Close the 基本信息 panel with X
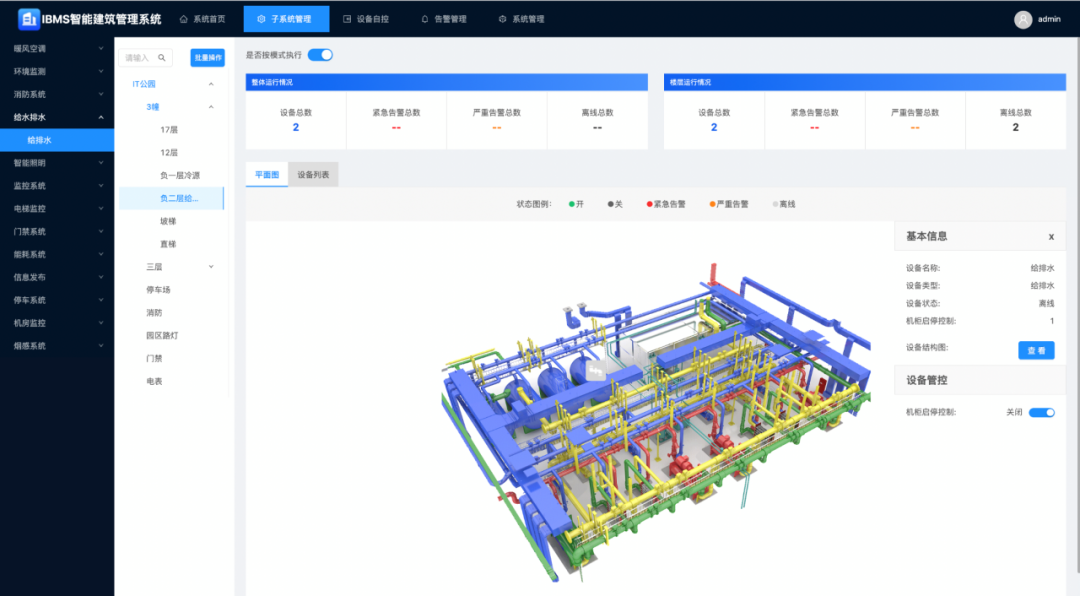The width and height of the screenshot is (1080, 596). (x=1051, y=237)
